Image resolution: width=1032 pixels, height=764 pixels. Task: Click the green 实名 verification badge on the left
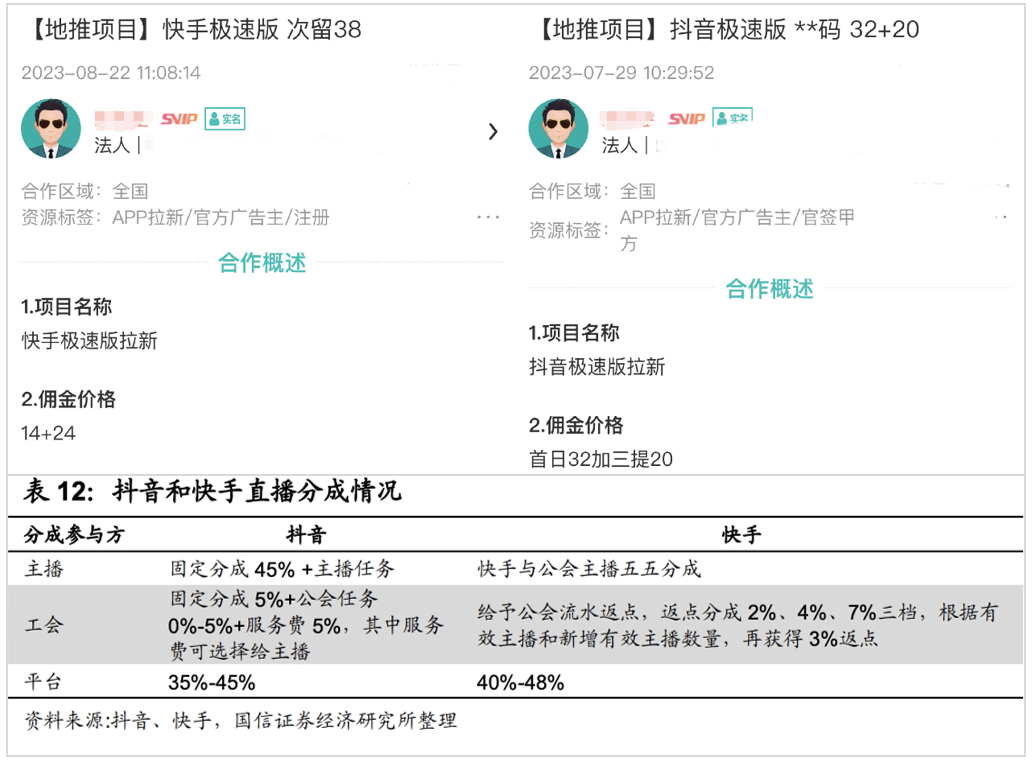[225, 119]
